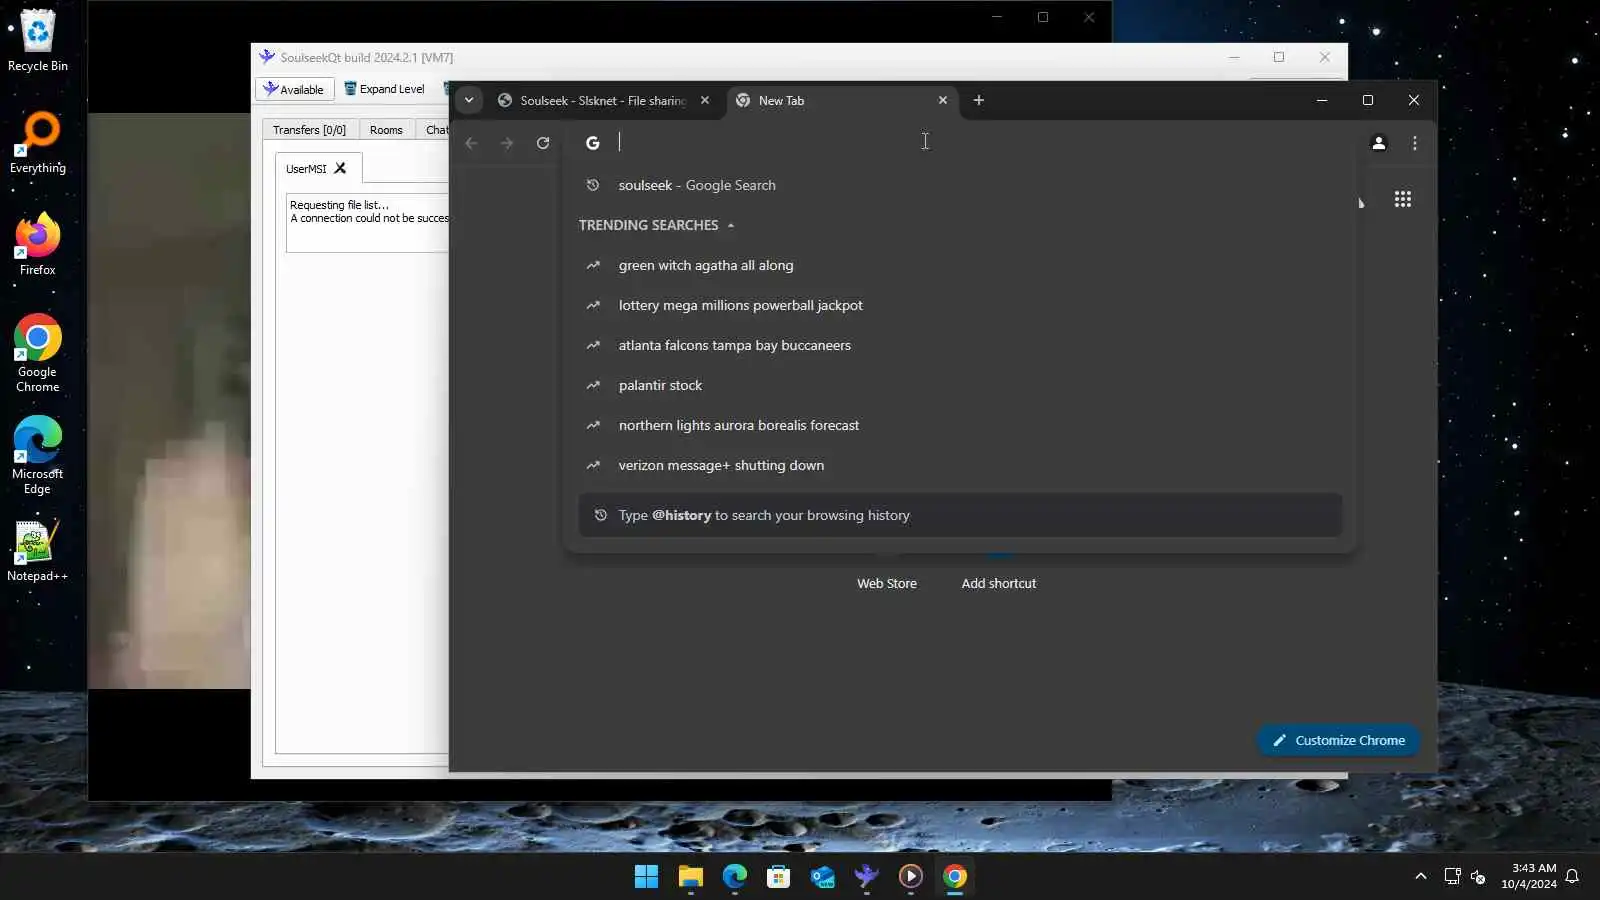The height and width of the screenshot is (900, 1600).
Task: Show hidden system tray icons chevron
Action: (1420, 877)
